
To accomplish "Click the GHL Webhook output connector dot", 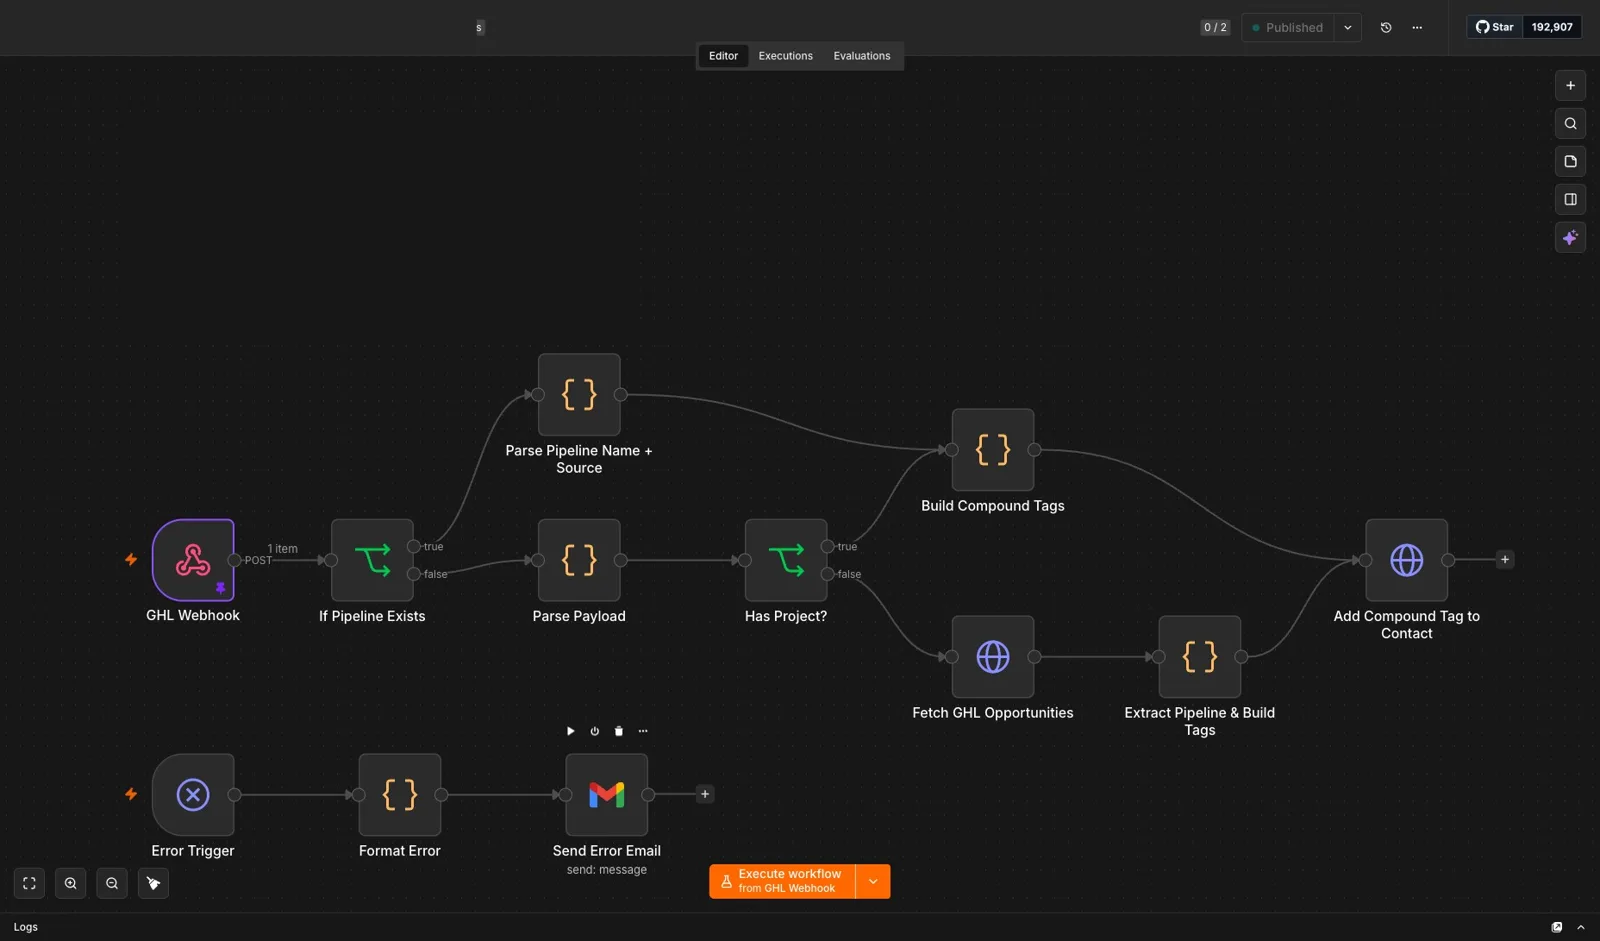I will tap(235, 560).
